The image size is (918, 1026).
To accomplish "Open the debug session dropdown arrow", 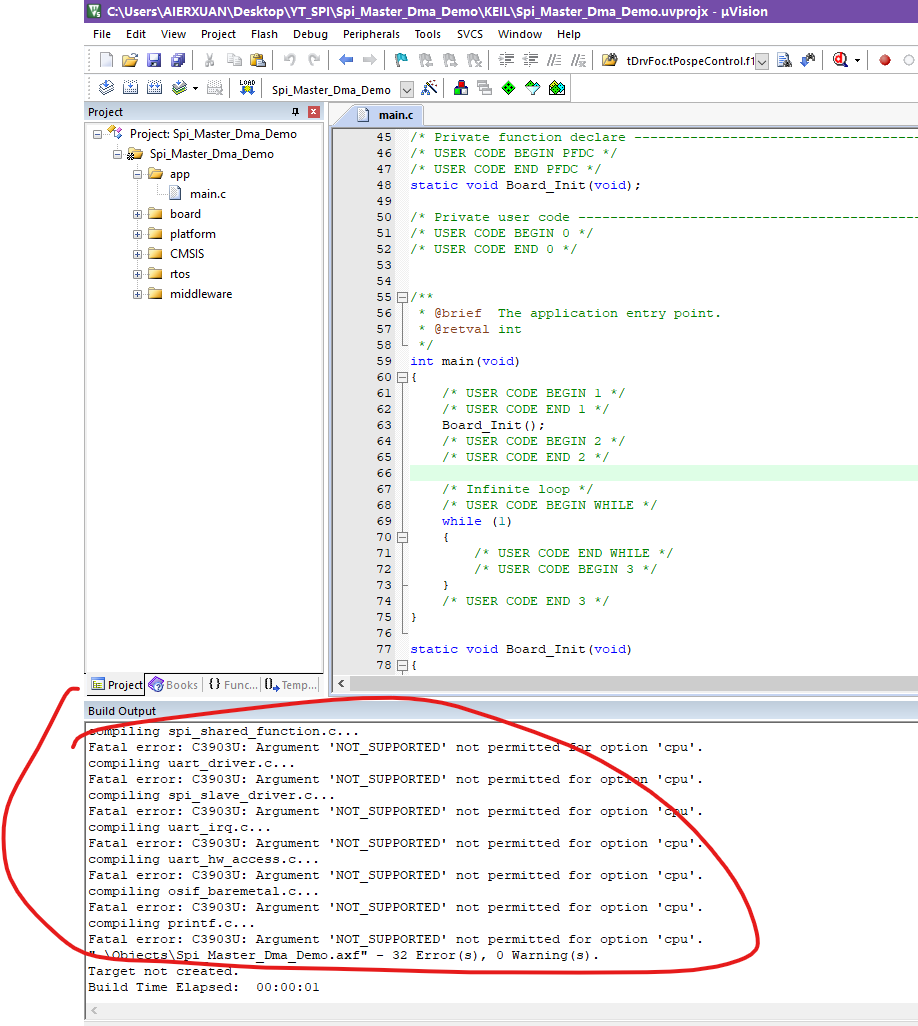I will click(857, 60).
